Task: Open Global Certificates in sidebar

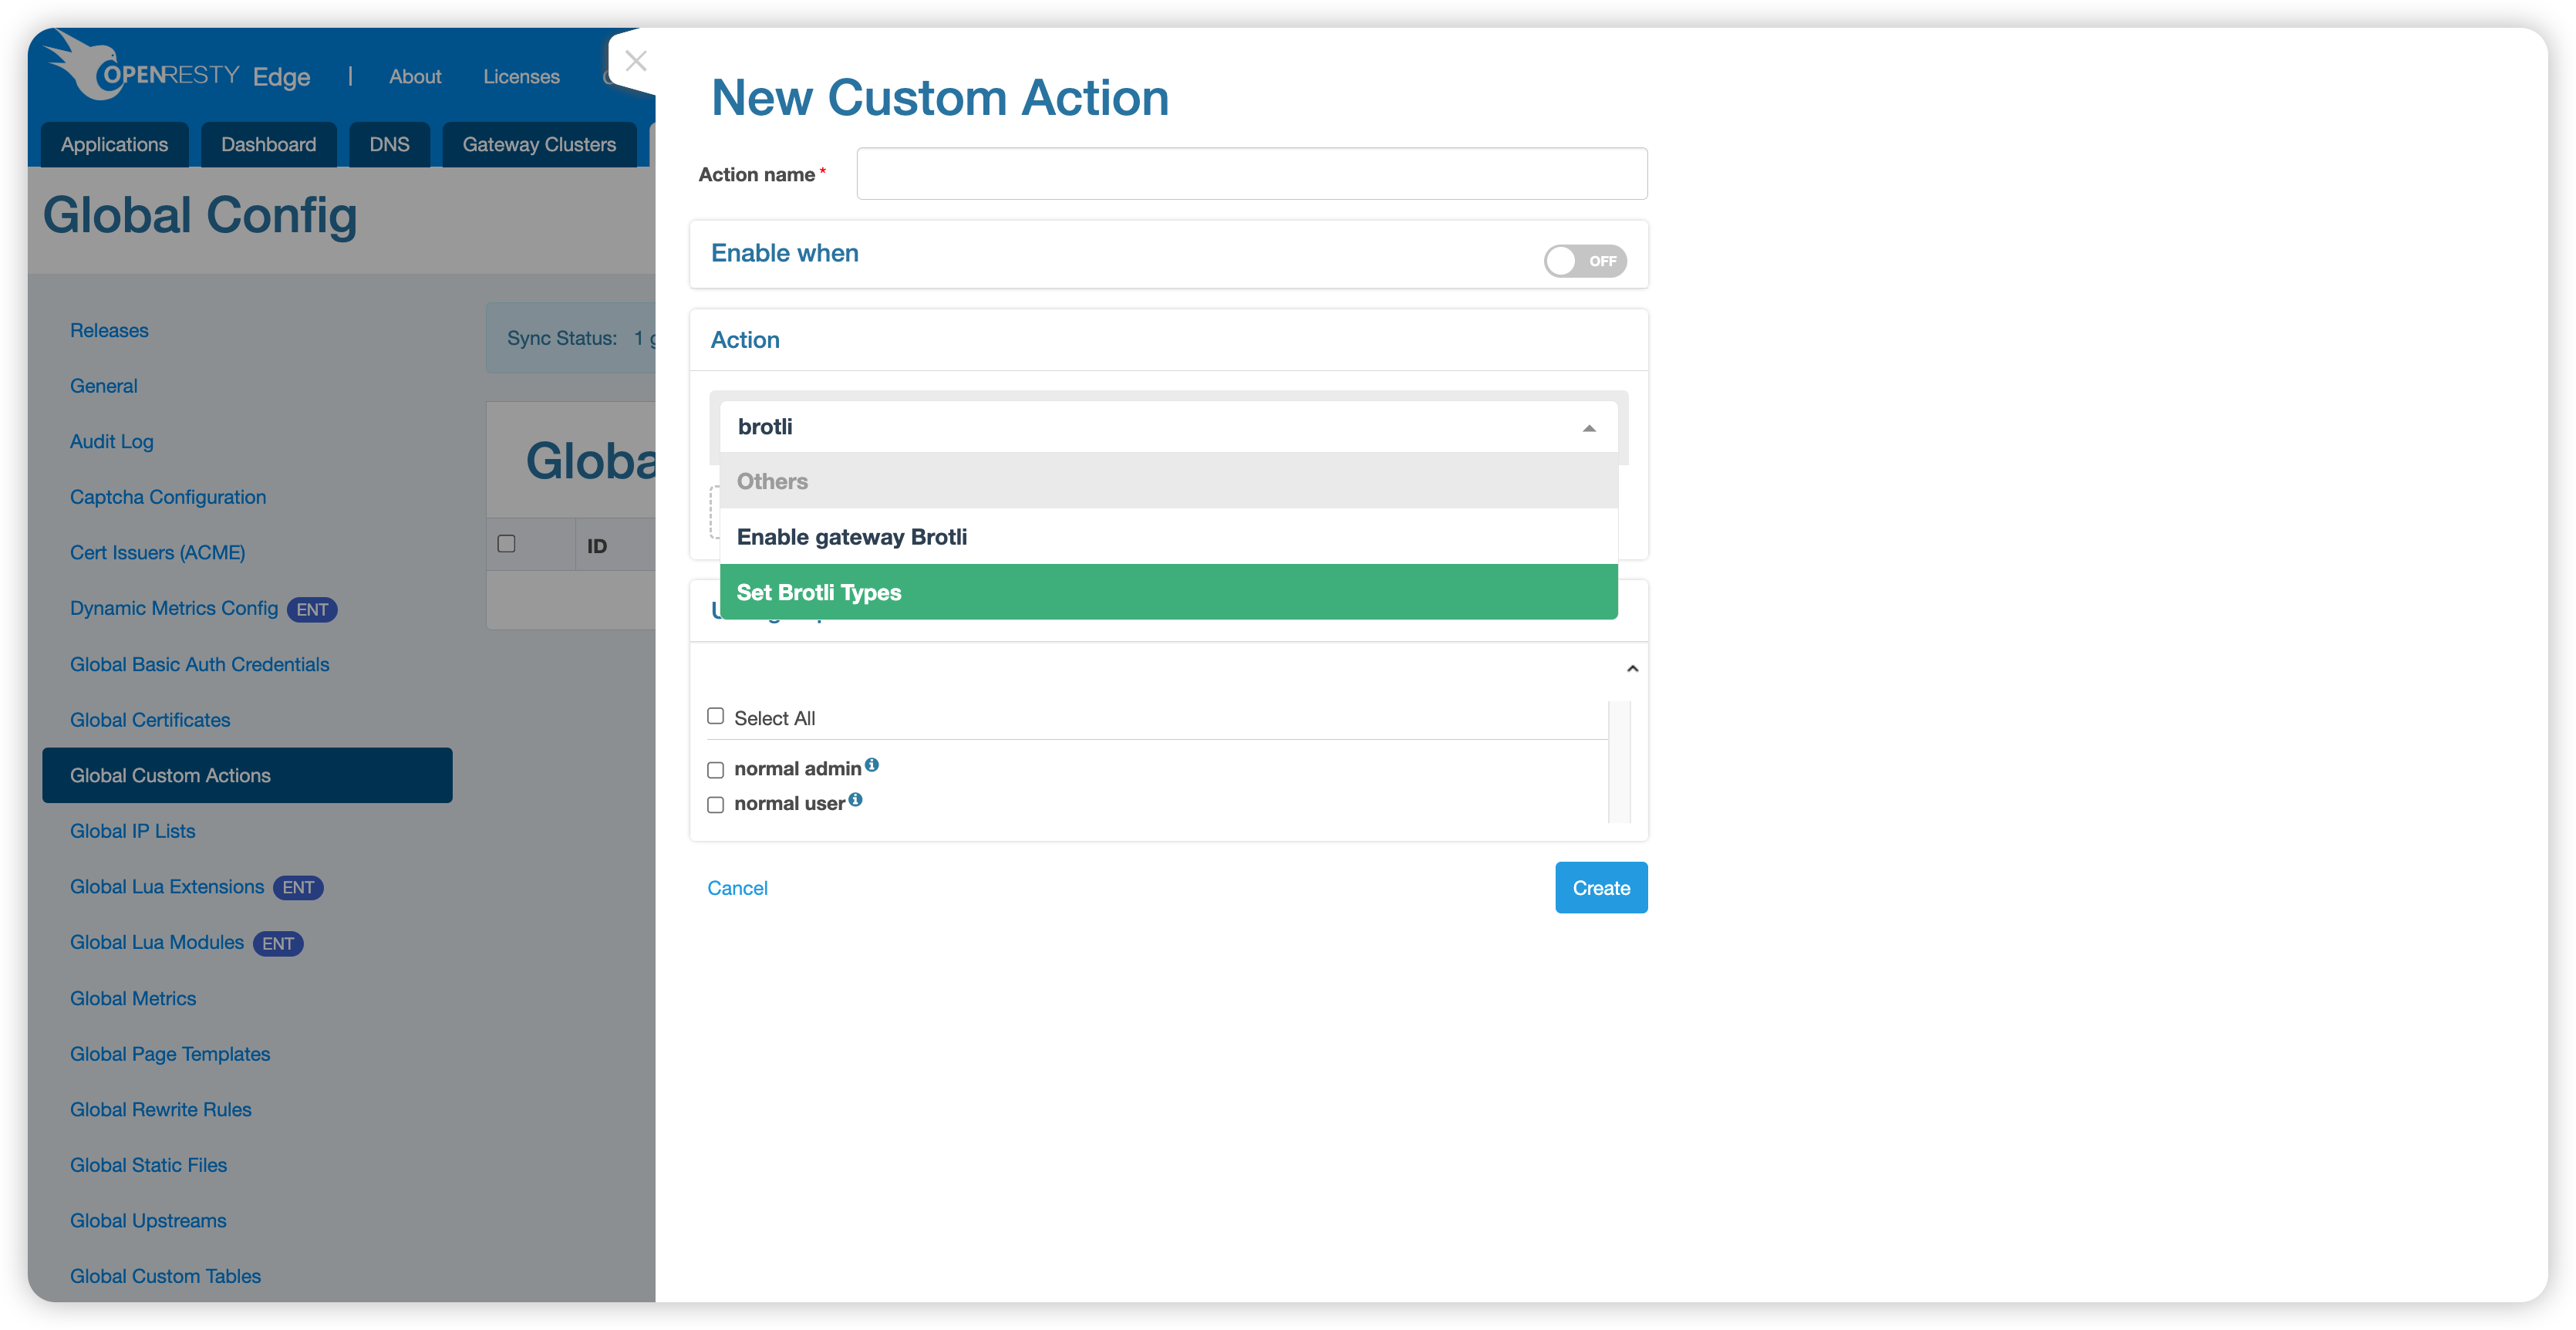Action: pos(150,720)
